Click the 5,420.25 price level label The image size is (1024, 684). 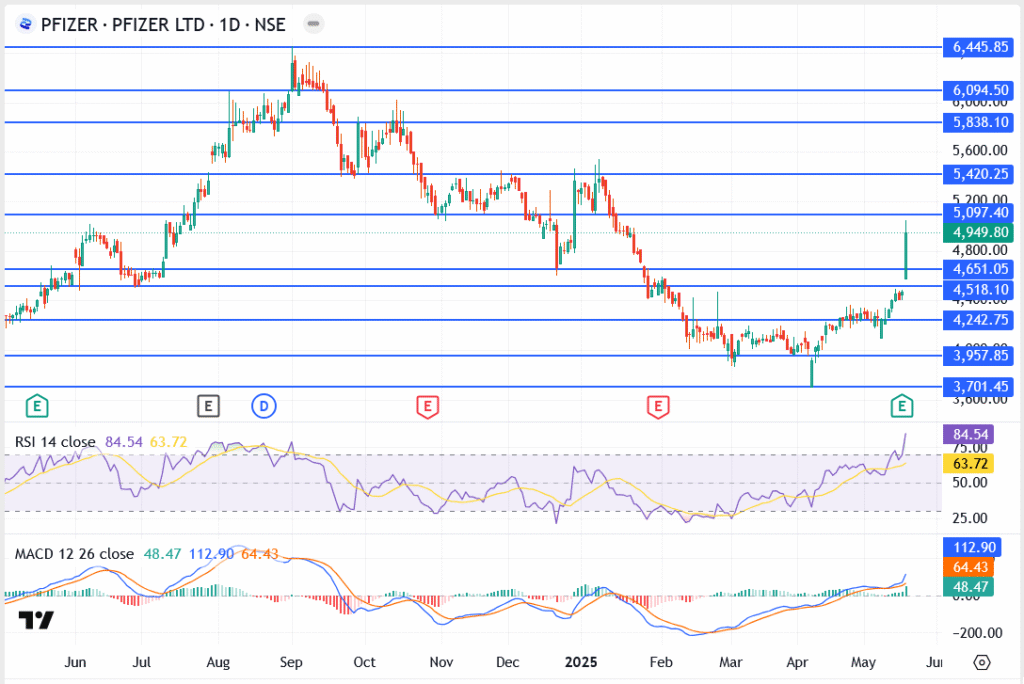(978, 174)
